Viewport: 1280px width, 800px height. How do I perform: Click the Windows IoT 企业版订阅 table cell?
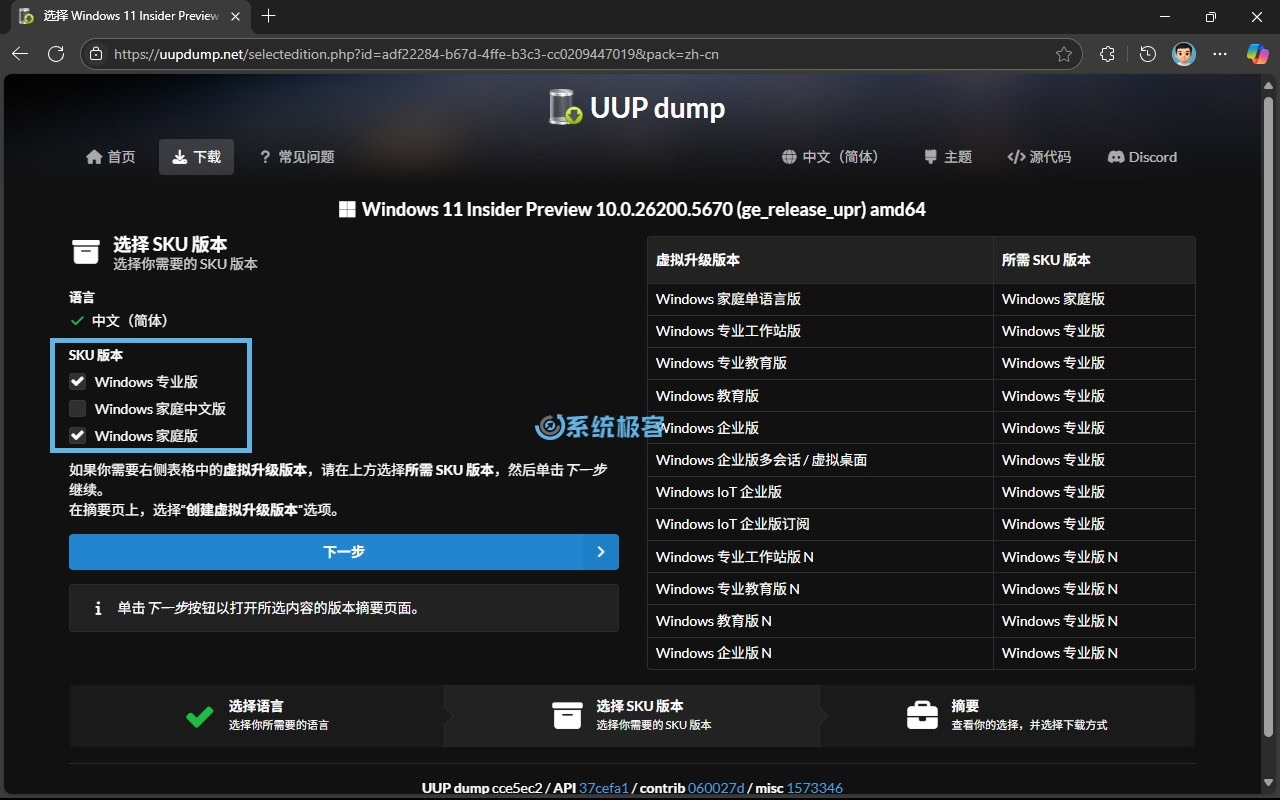coord(820,524)
